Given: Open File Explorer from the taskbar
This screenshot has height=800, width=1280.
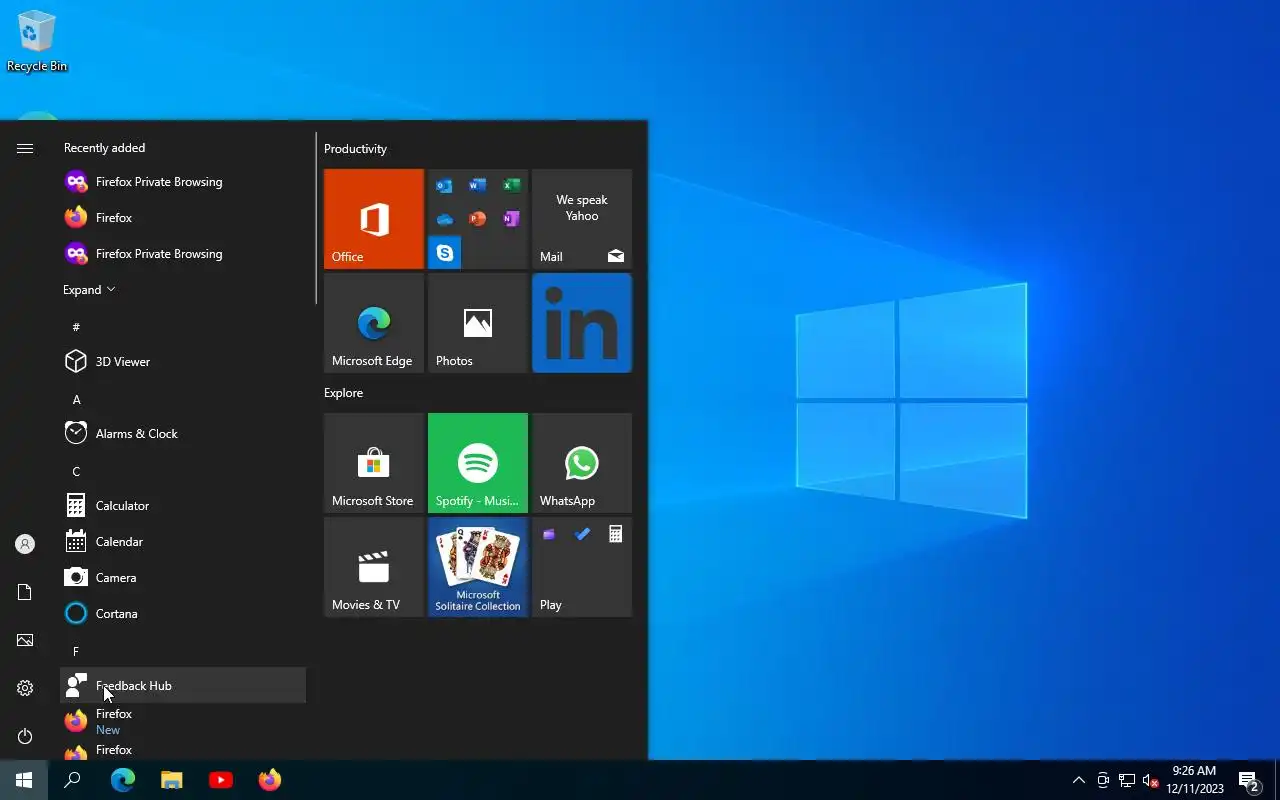Looking at the screenshot, I should click(172, 780).
